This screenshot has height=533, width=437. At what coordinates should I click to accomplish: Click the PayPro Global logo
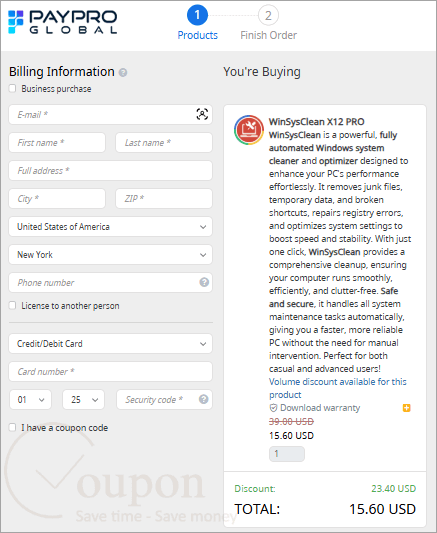pyautogui.click(x=63, y=22)
